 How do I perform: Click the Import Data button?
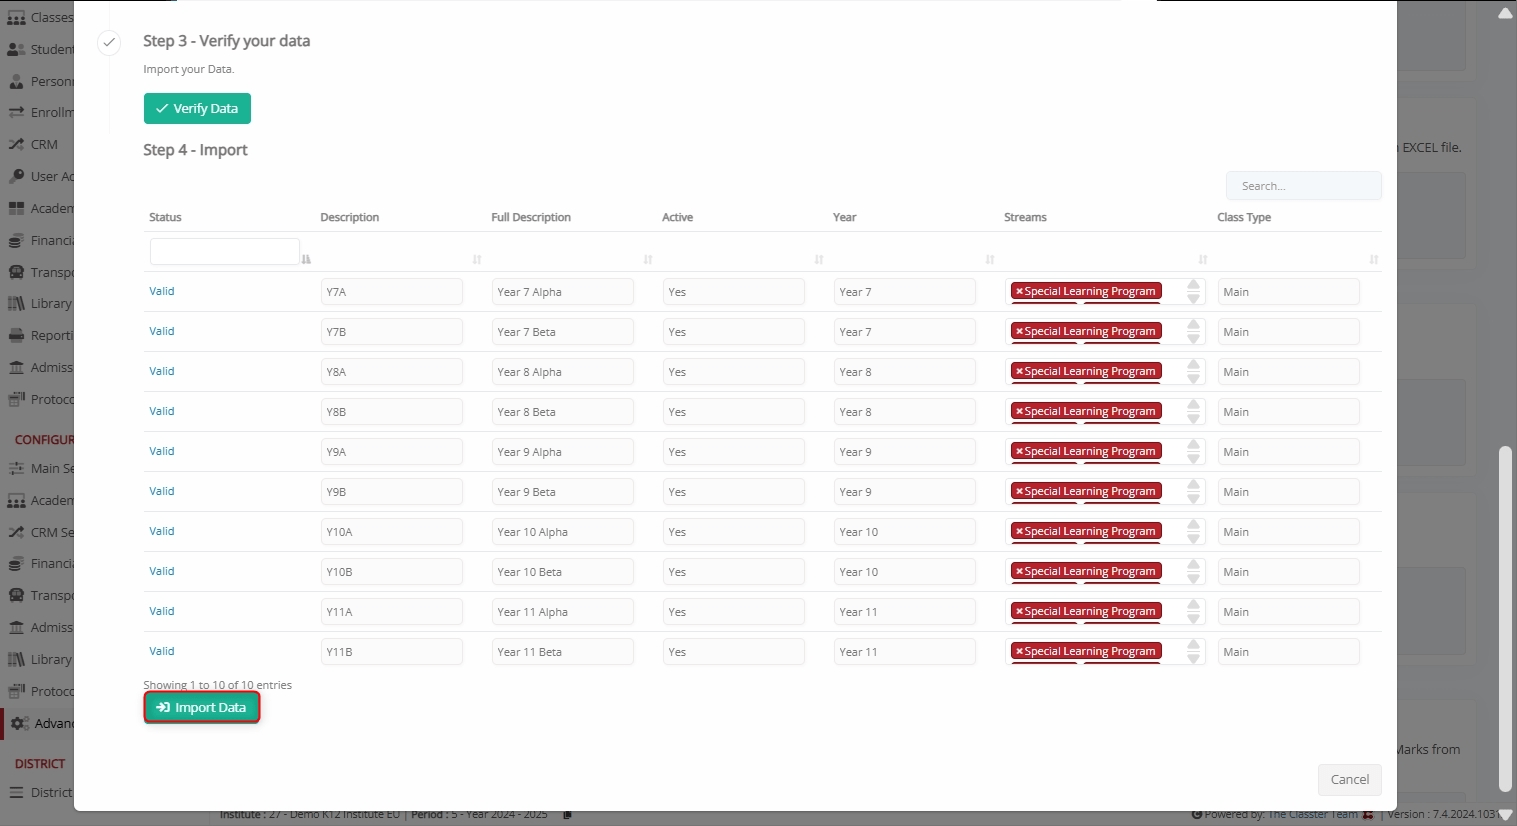click(x=201, y=707)
